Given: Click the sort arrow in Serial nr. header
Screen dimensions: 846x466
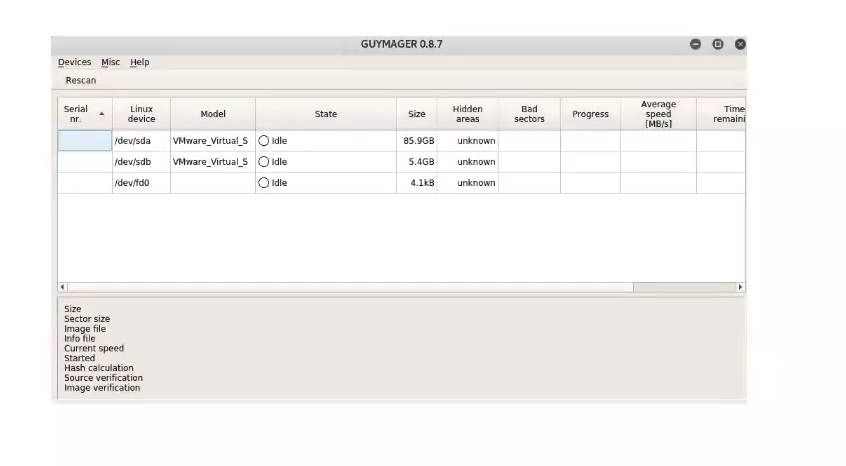Looking at the screenshot, I should (101, 114).
